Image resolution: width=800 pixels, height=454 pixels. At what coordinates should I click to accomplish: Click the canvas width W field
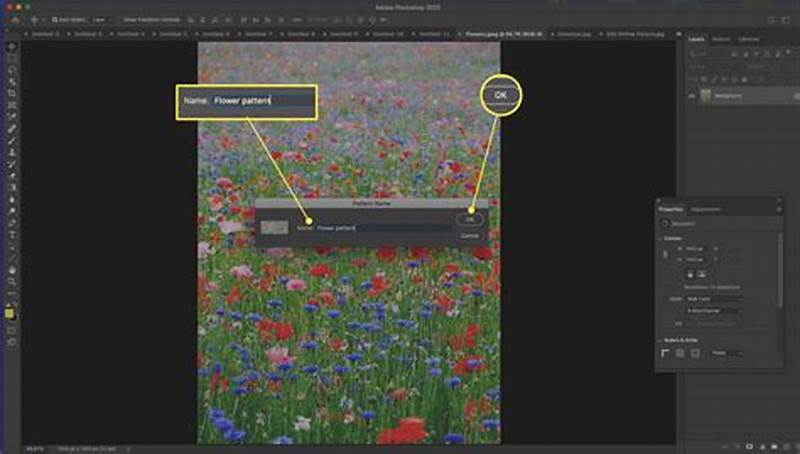(x=697, y=249)
